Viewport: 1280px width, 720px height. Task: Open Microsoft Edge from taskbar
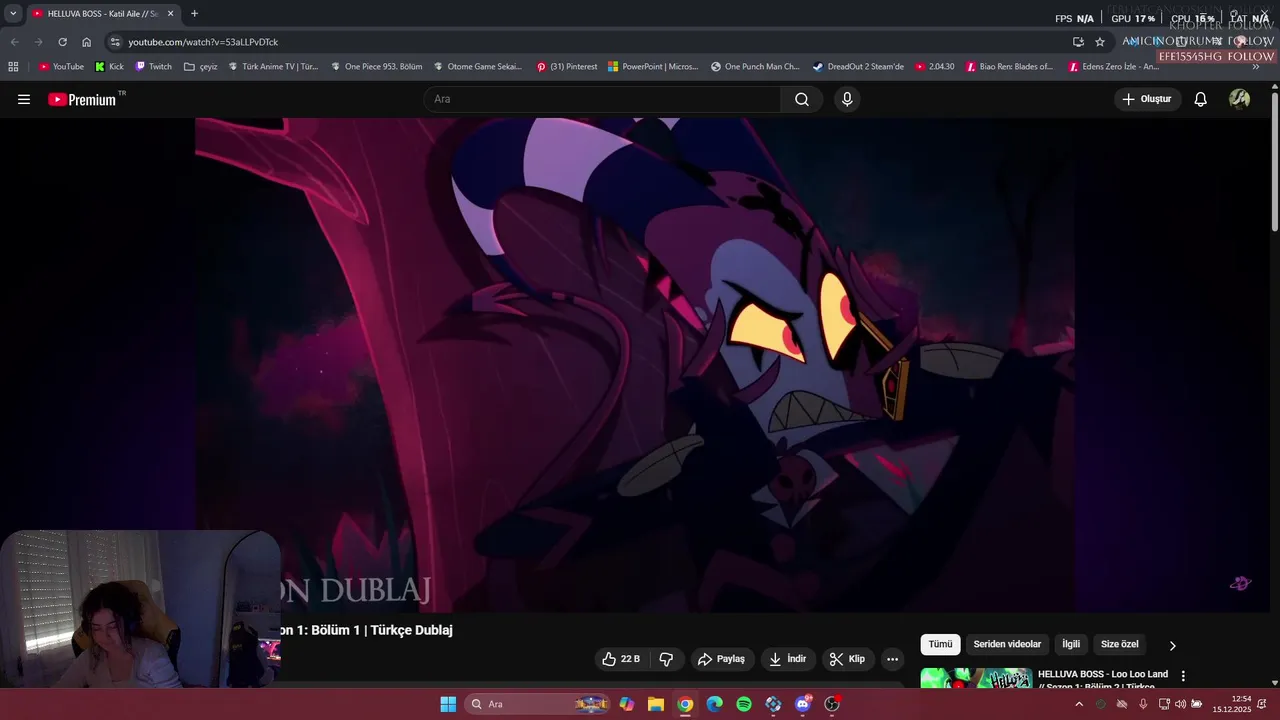point(714,704)
